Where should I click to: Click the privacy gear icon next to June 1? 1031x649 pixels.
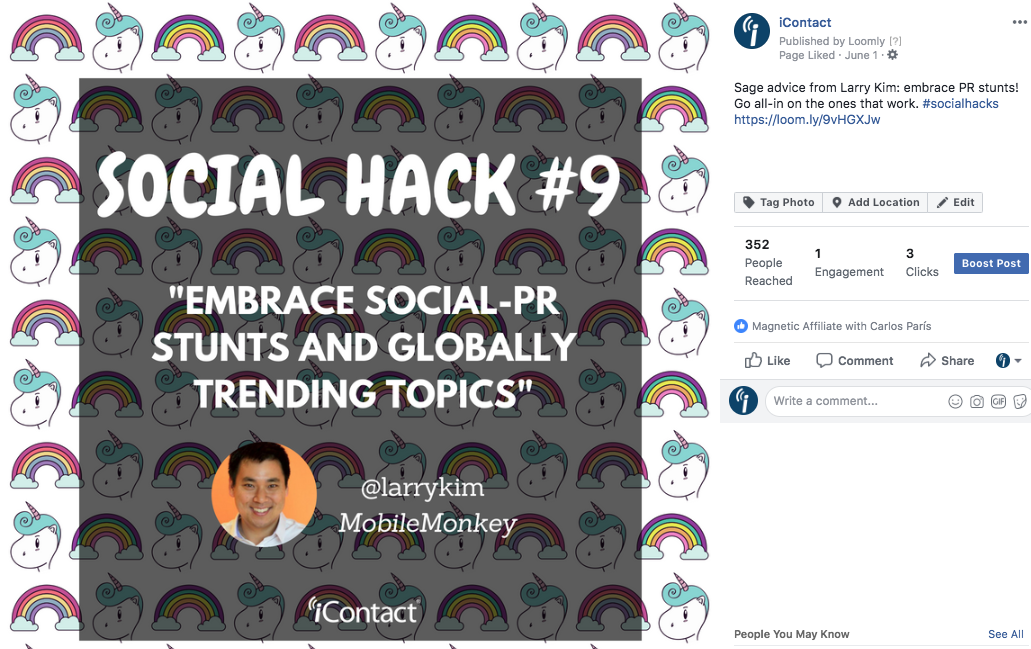pyautogui.click(x=893, y=55)
